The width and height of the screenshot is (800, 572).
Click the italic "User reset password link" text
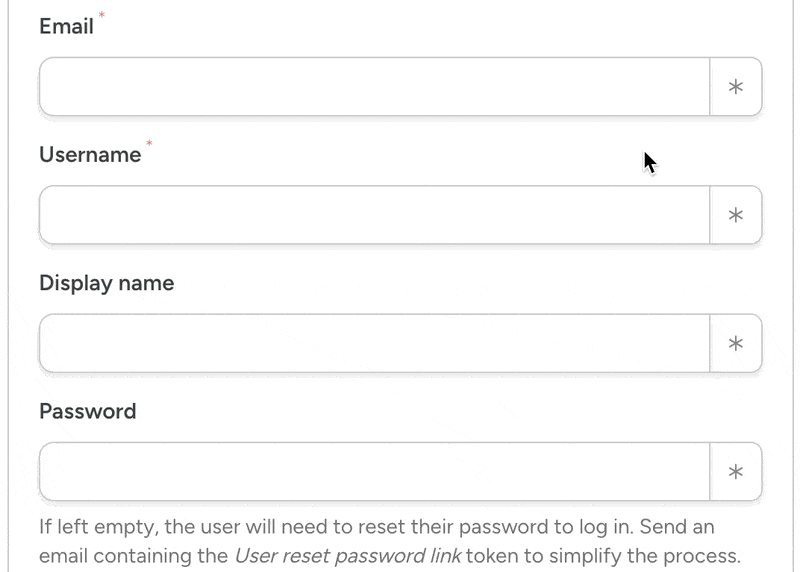[x=347, y=556]
